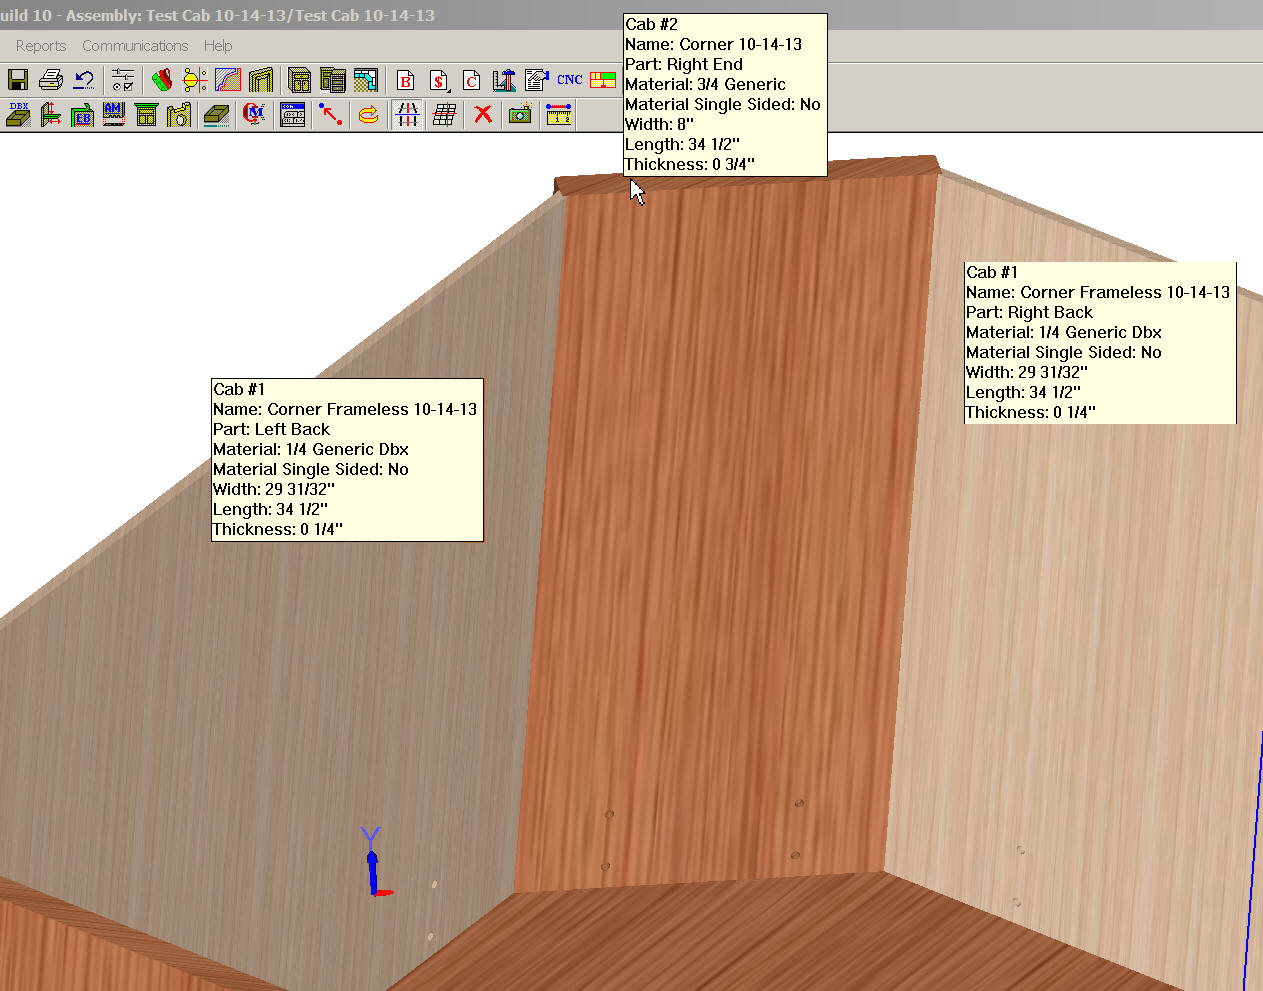Toggle the perspective view lines button
Viewport: 1263px width, 991px height.
coord(406,114)
